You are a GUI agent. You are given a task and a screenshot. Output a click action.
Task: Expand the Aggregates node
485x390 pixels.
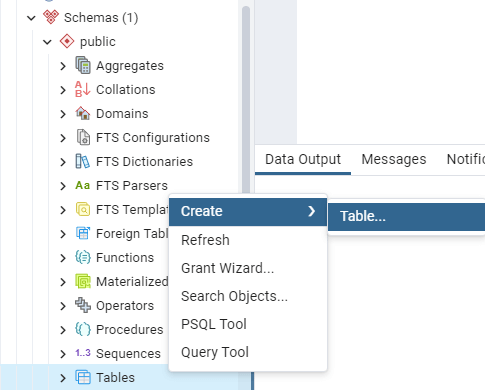(x=63, y=66)
